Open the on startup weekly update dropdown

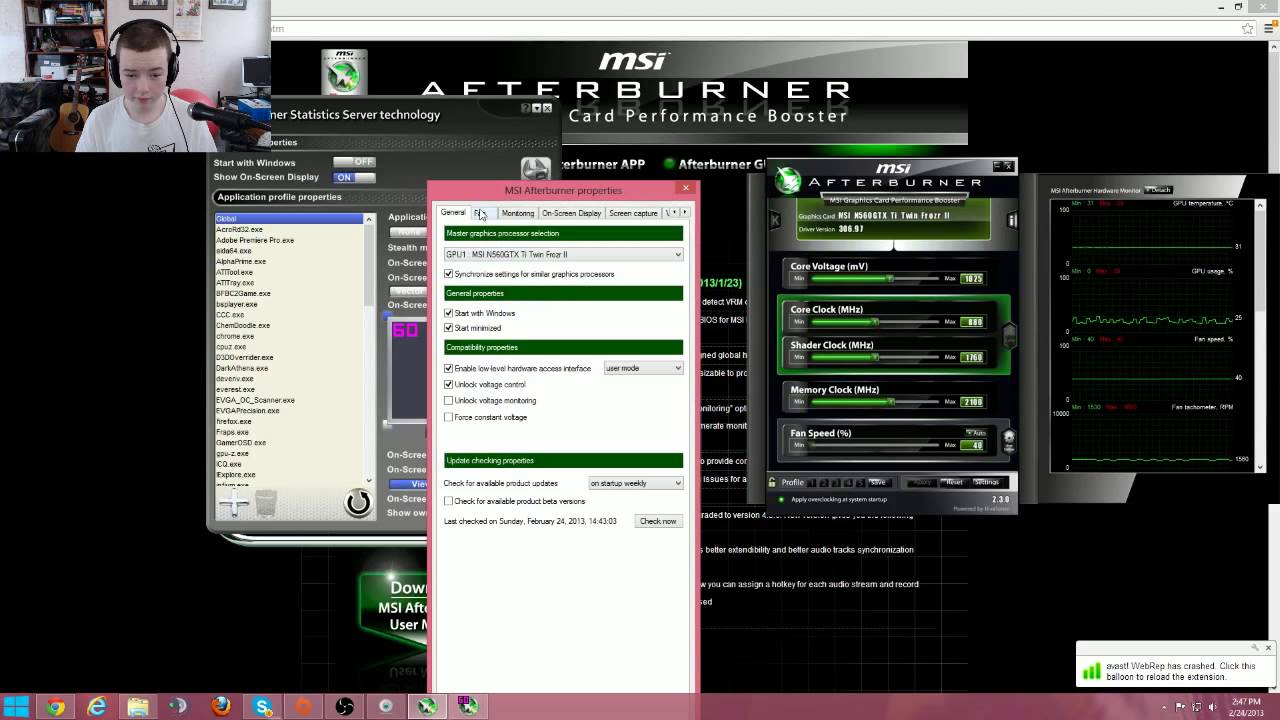coord(636,483)
